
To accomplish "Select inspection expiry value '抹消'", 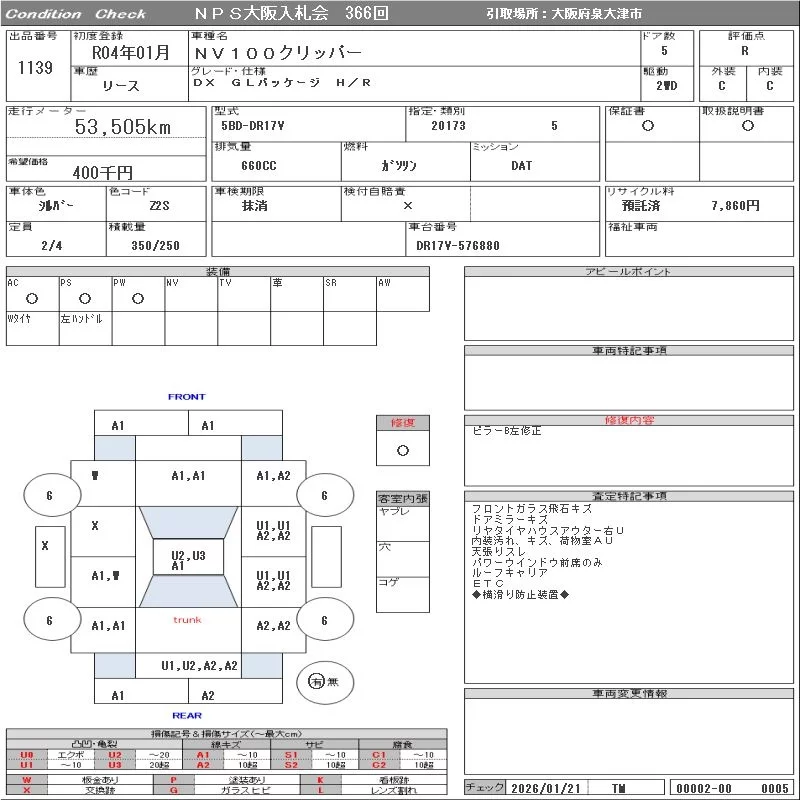I will (255, 206).
